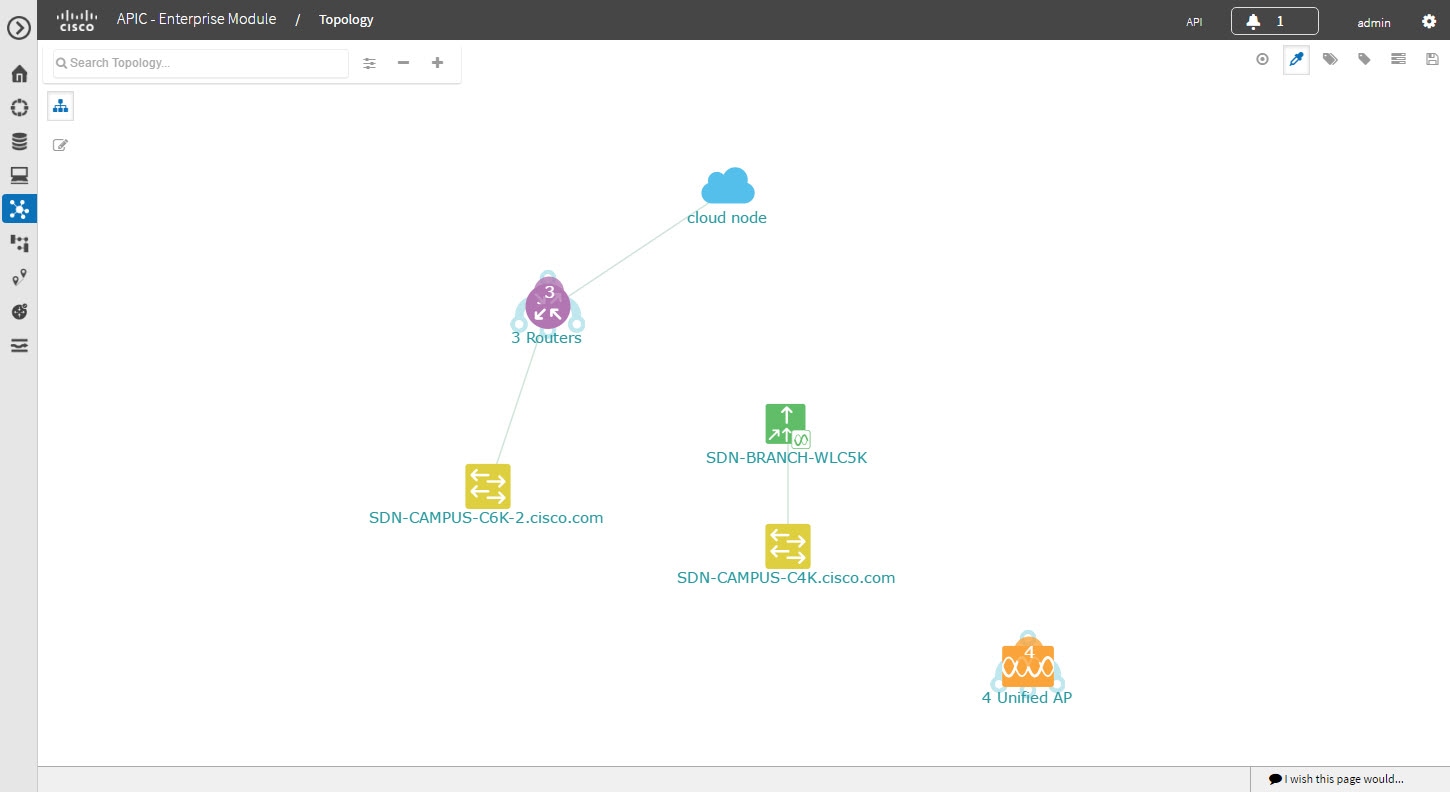The height and width of the screenshot is (792, 1450).
Task: Open the multiple tags icon in the top toolbar
Action: 1330,59
